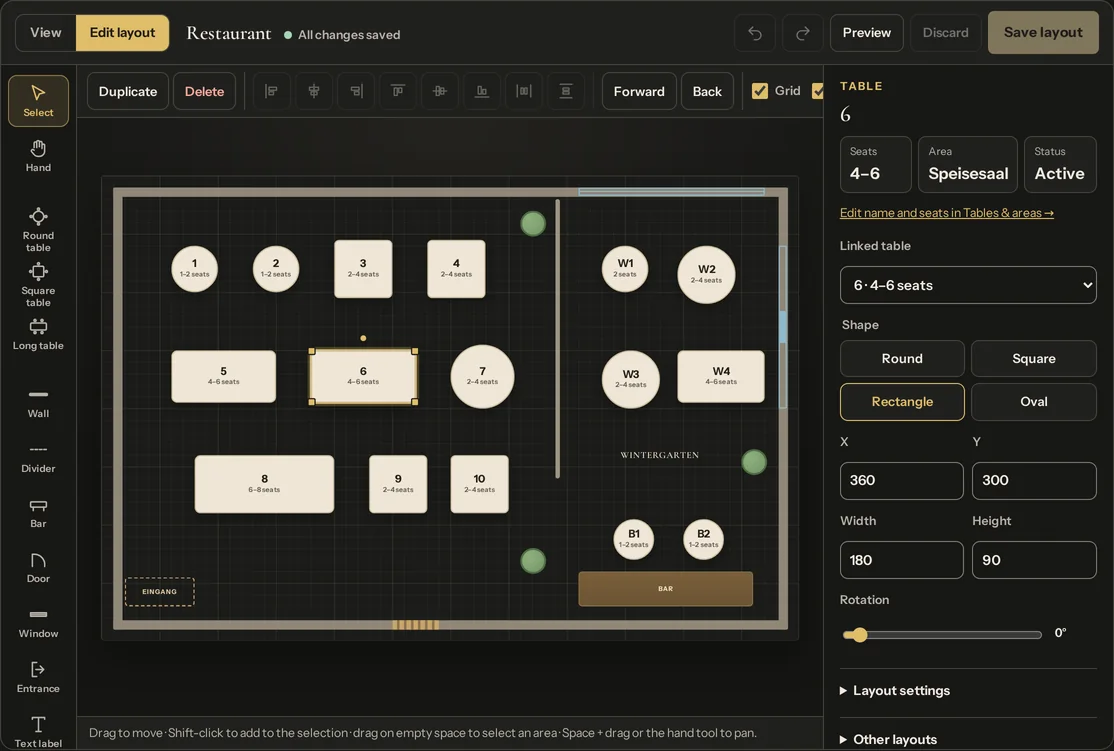Switch to Edit layout mode

coord(122,33)
